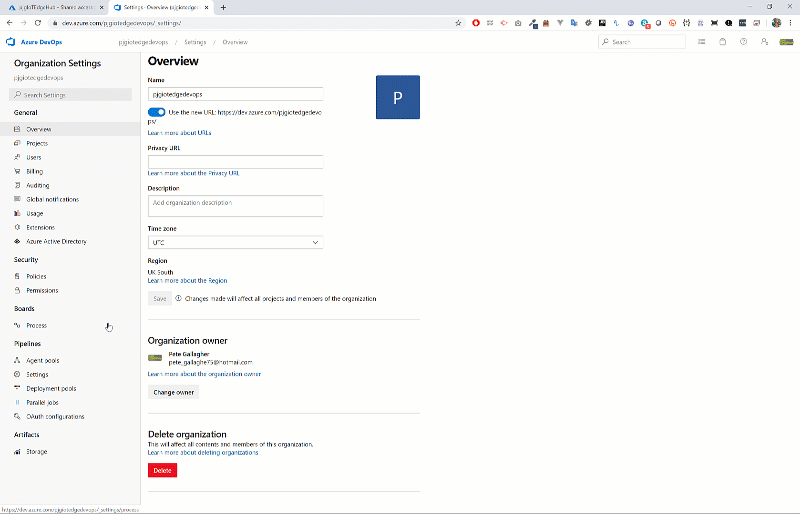The height and width of the screenshot is (514, 800).
Task: Click the red Delete button
Action: (162, 470)
